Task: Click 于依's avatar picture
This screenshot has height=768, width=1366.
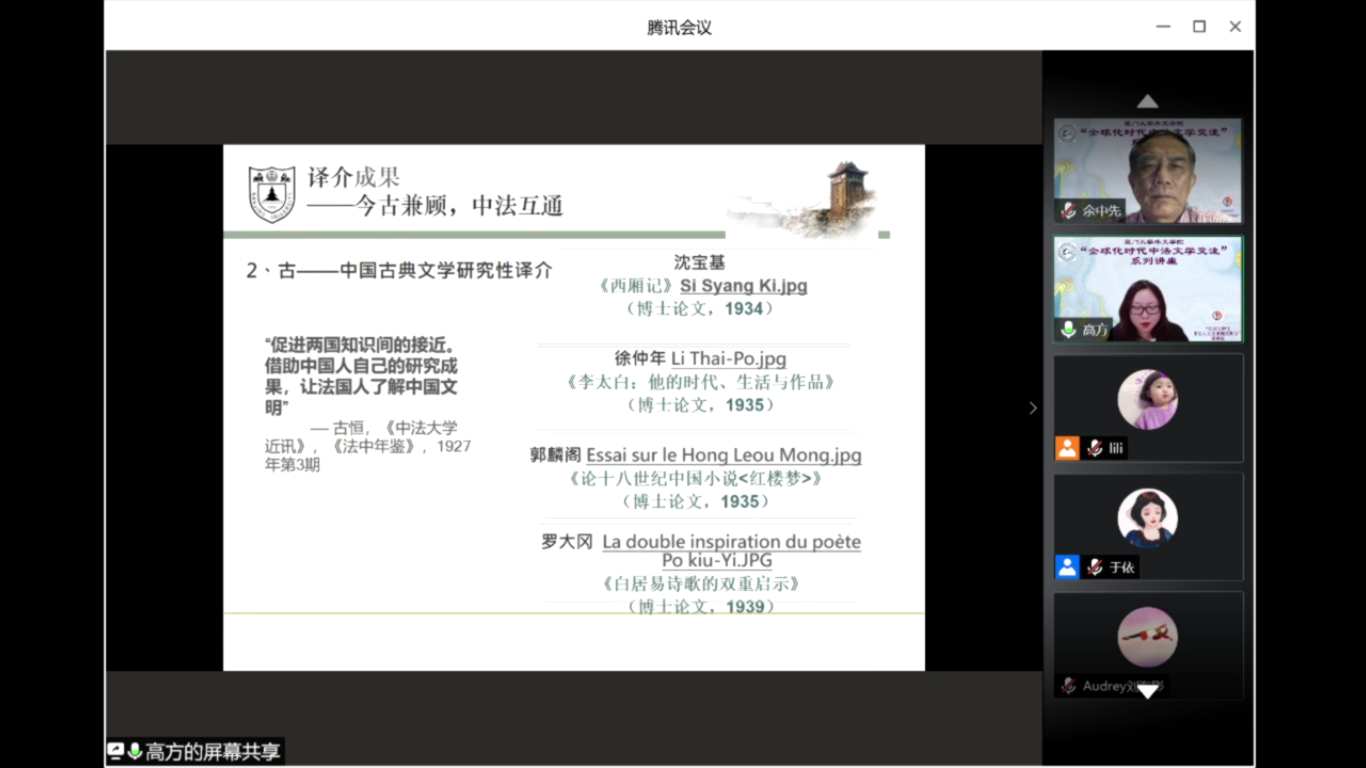Action: (x=1147, y=518)
